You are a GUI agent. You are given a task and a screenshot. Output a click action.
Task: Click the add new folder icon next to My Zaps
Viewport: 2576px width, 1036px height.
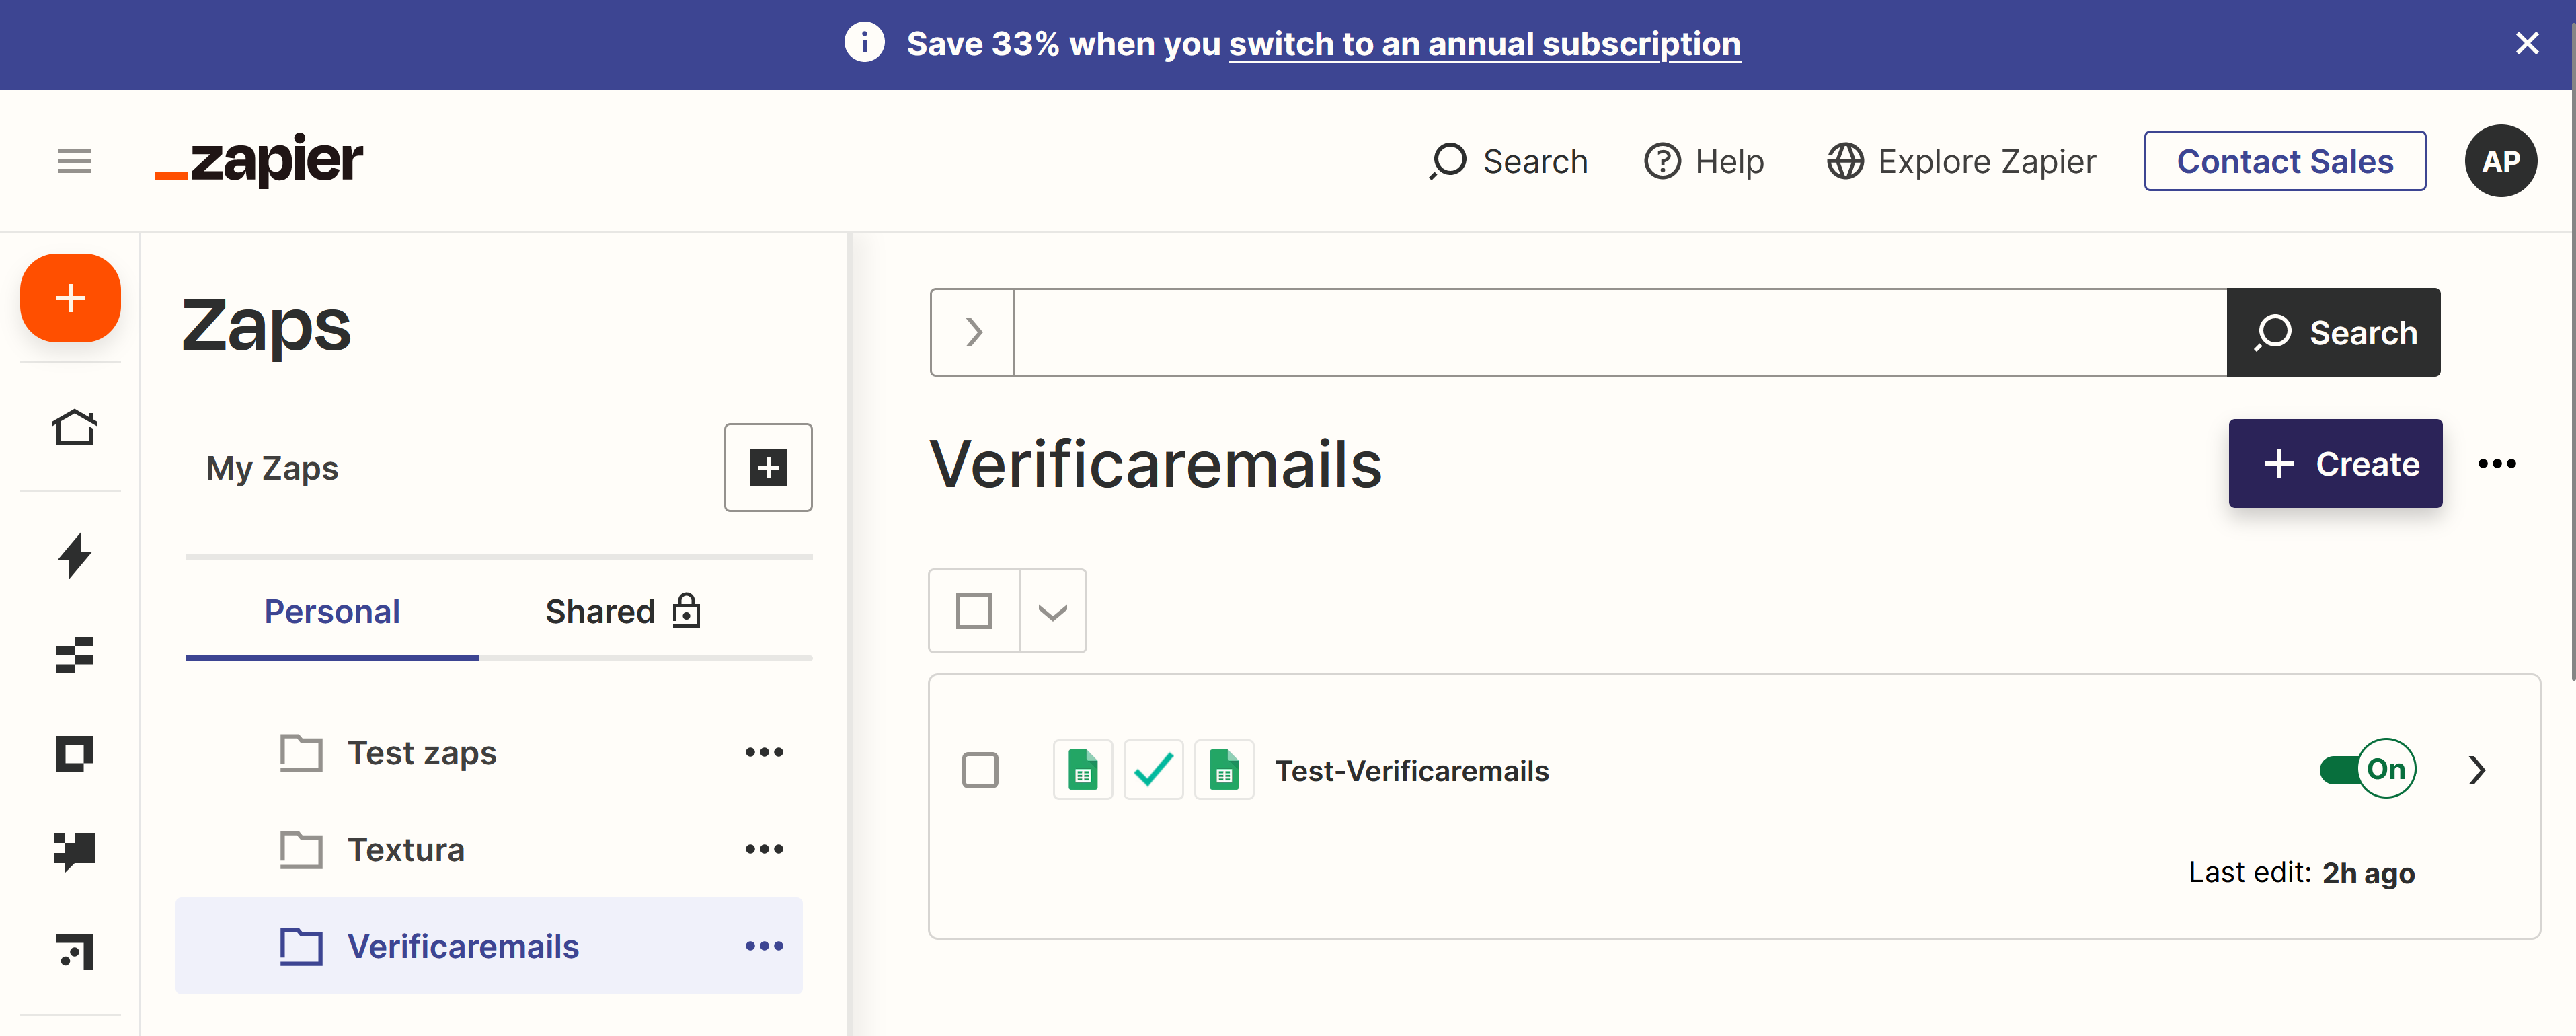[x=767, y=467]
